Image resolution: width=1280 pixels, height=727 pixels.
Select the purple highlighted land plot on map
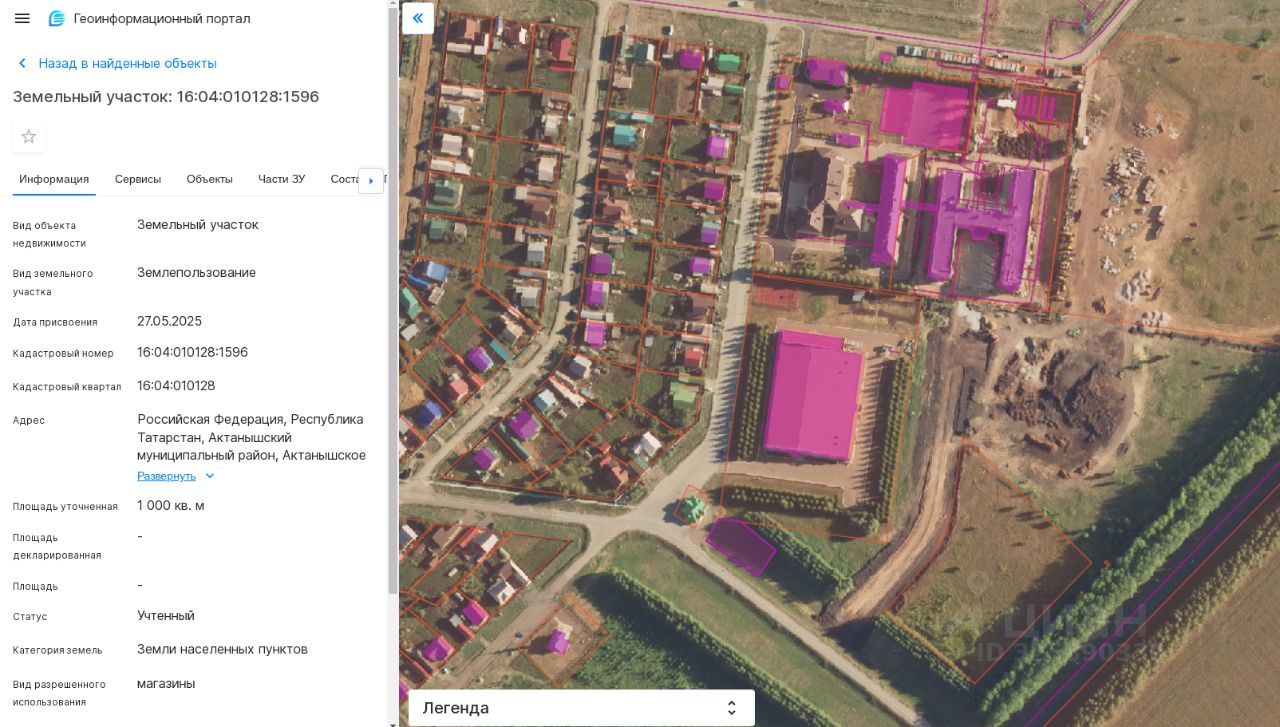pos(741,547)
